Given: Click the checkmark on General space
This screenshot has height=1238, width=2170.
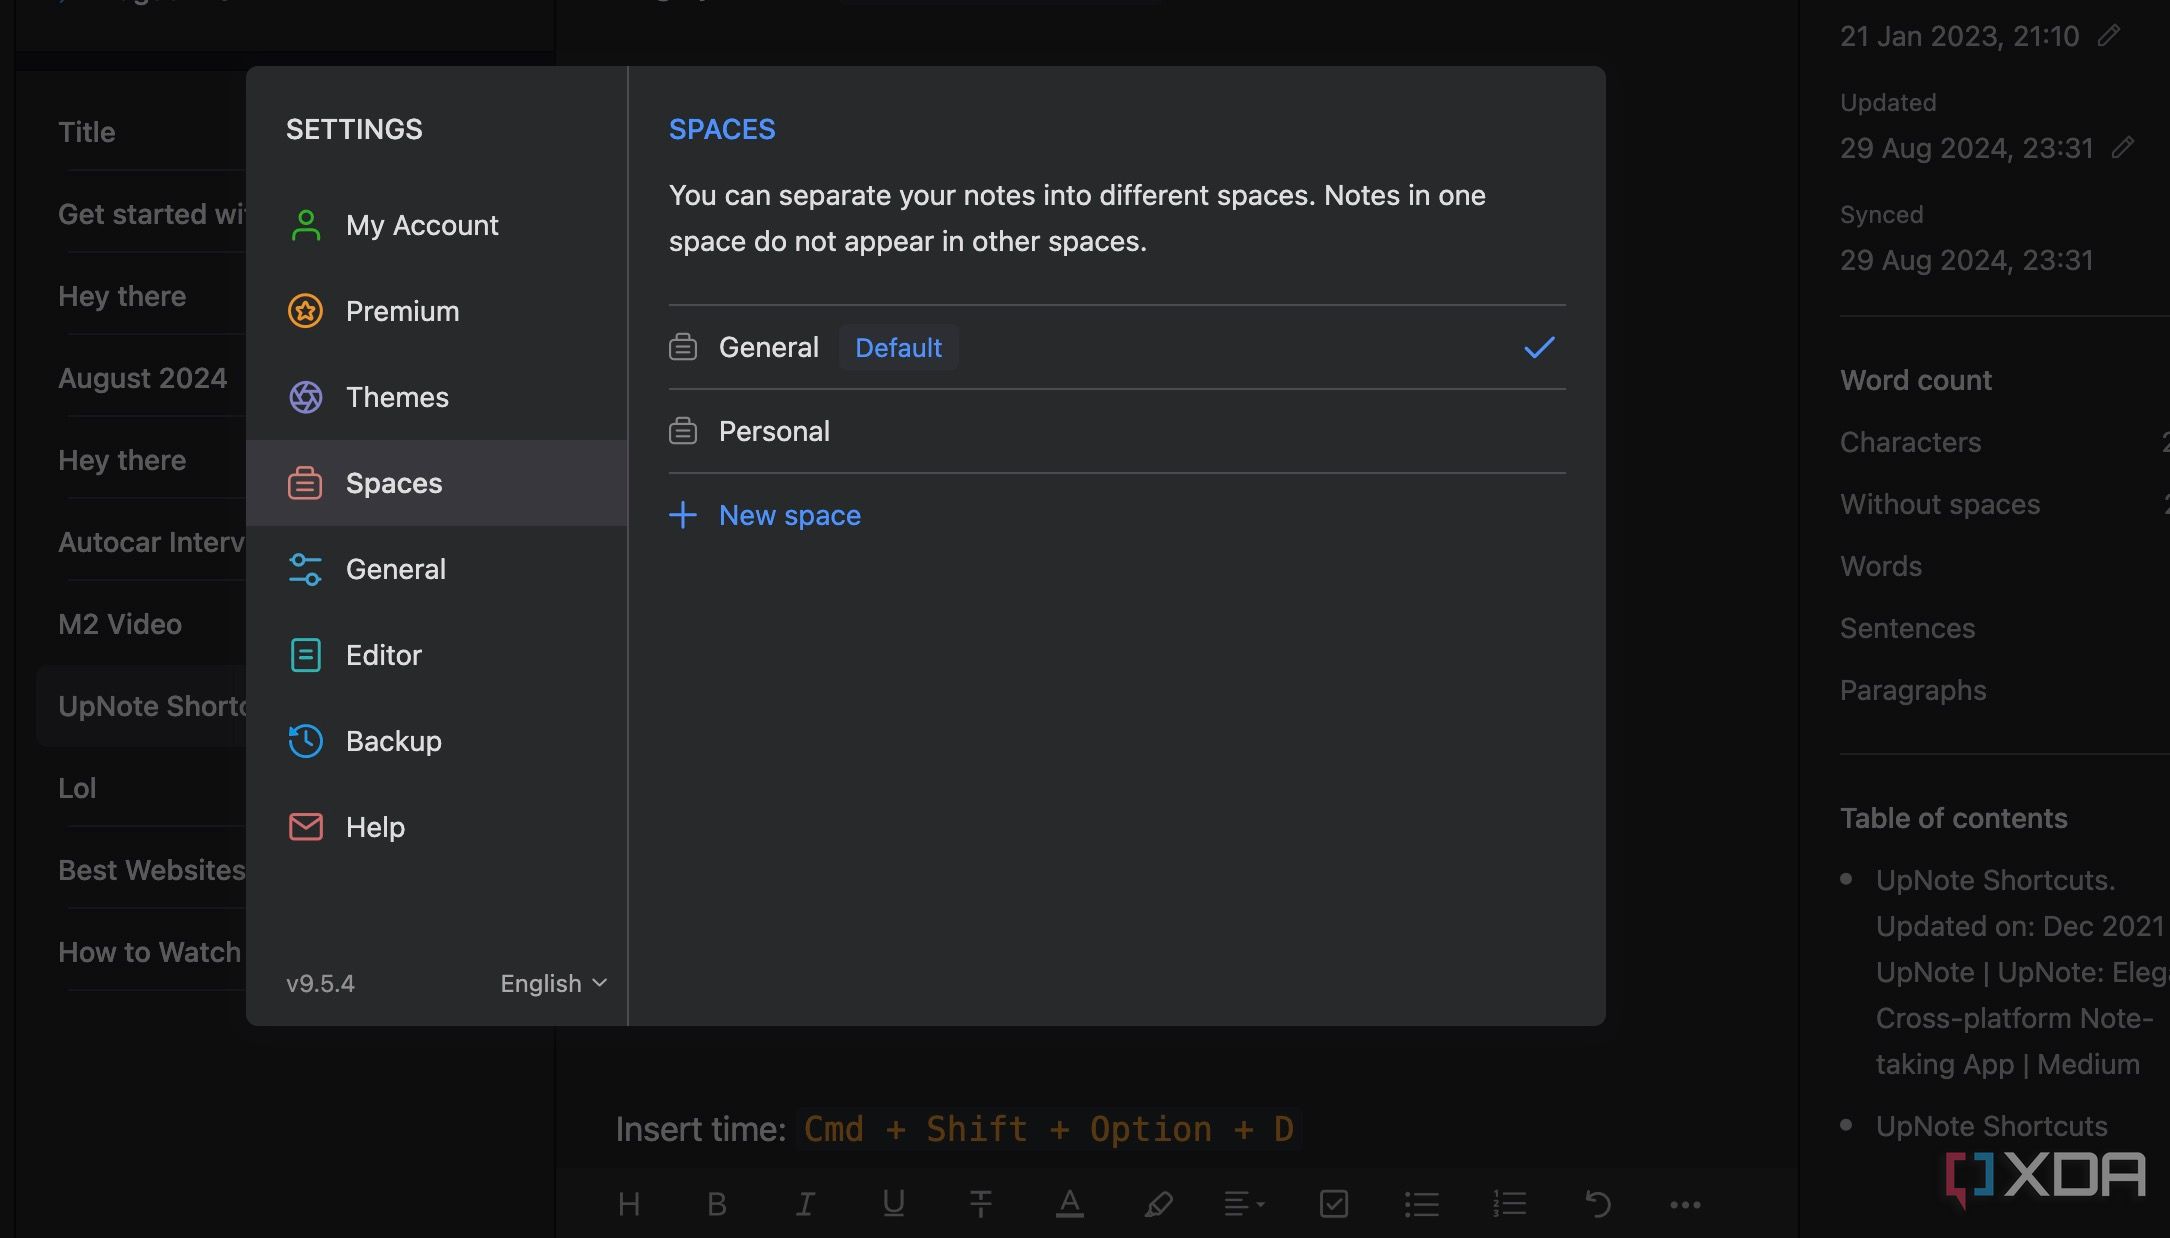Looking at the screenshot, I should [1539, 347].
